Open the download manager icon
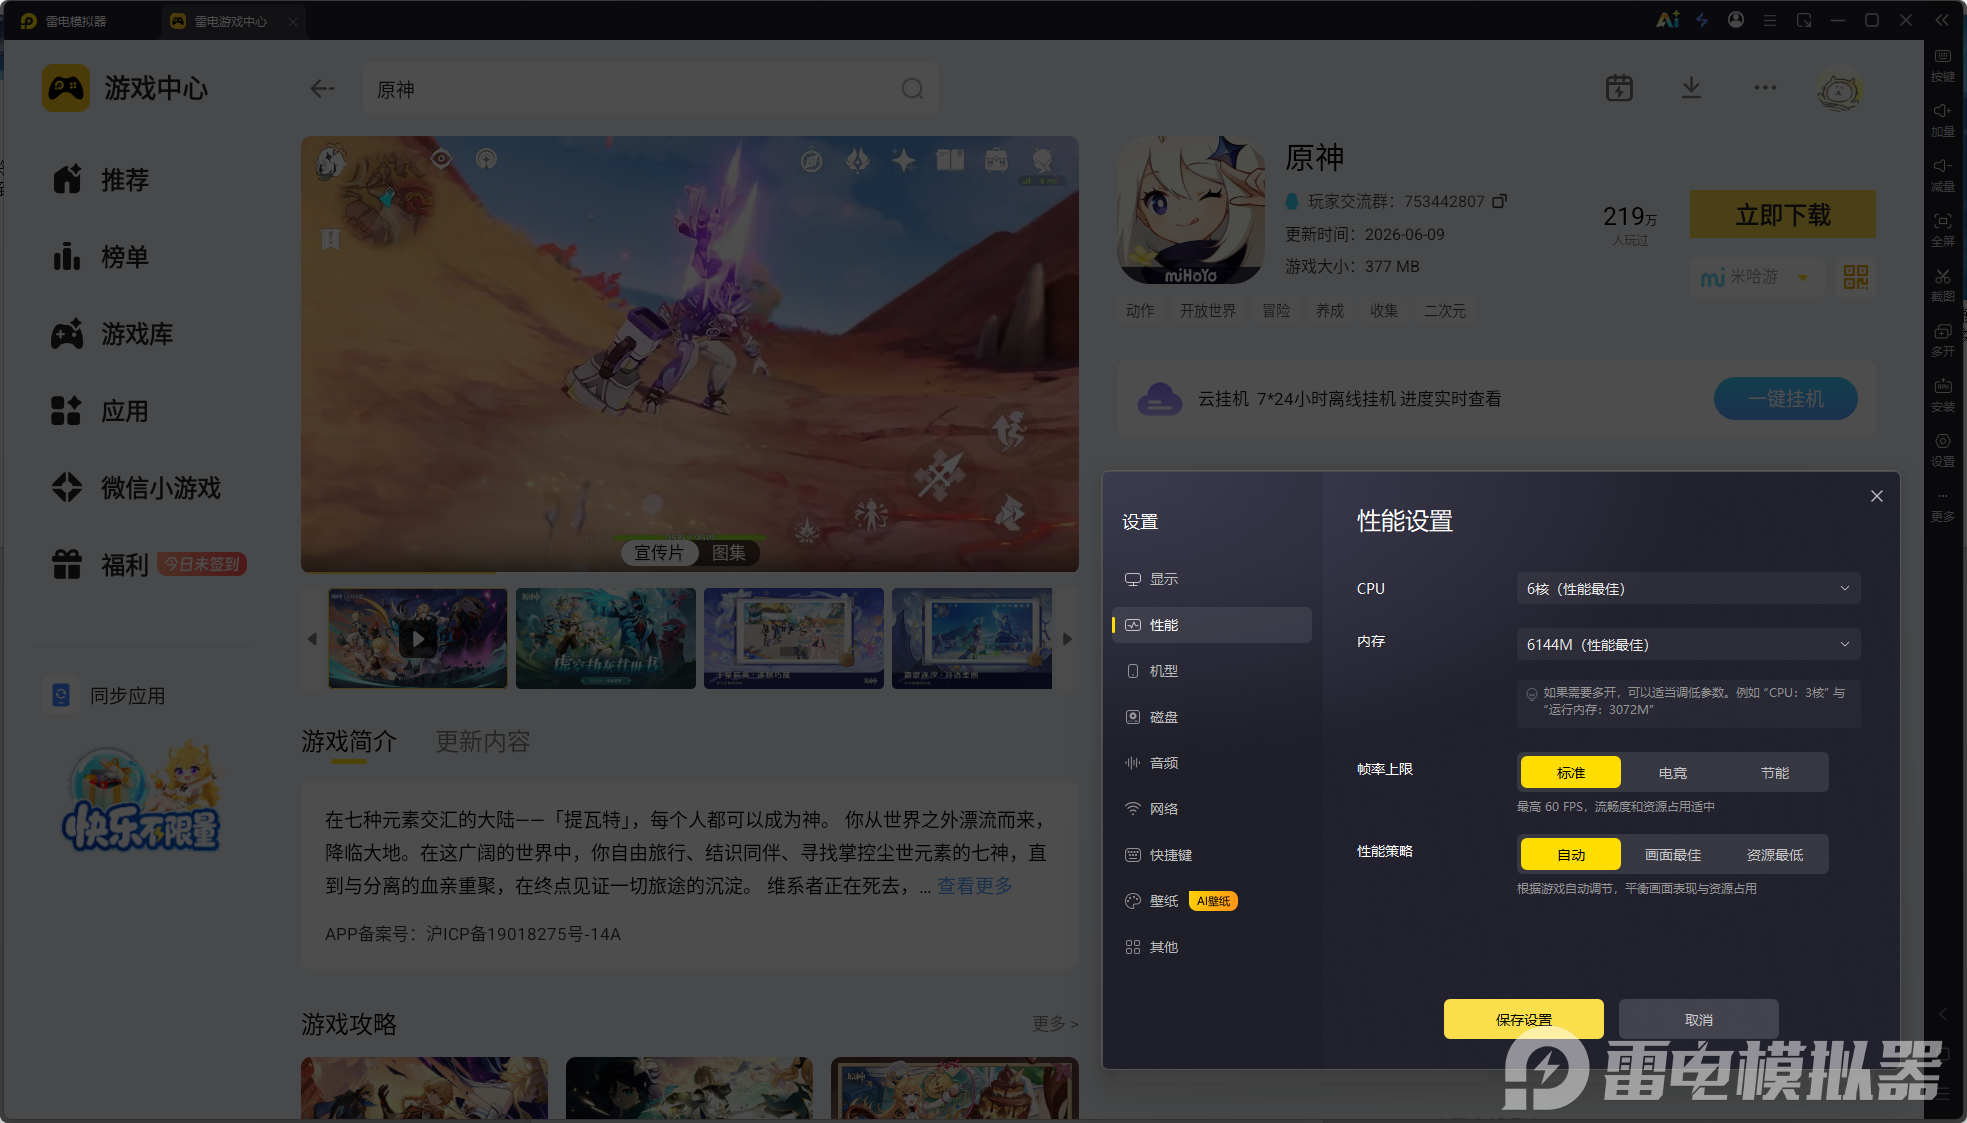Image resolution: width=1967 pixels, height=1123 pixels. point(1691,88)
